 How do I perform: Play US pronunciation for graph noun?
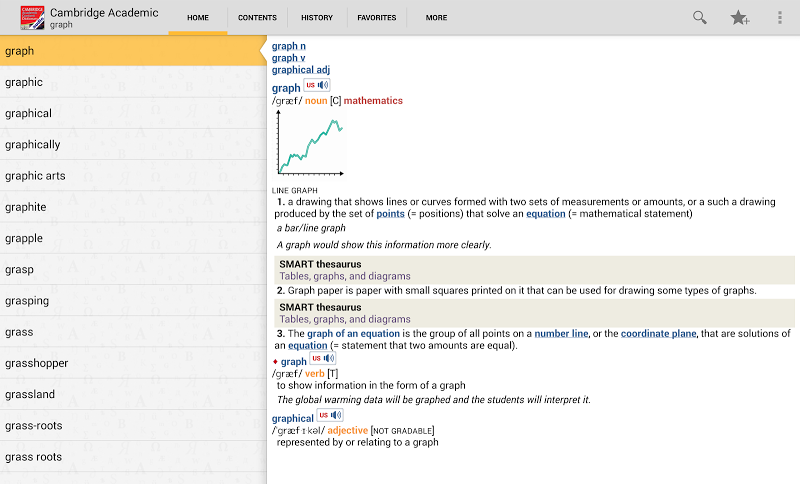point(317,86)
